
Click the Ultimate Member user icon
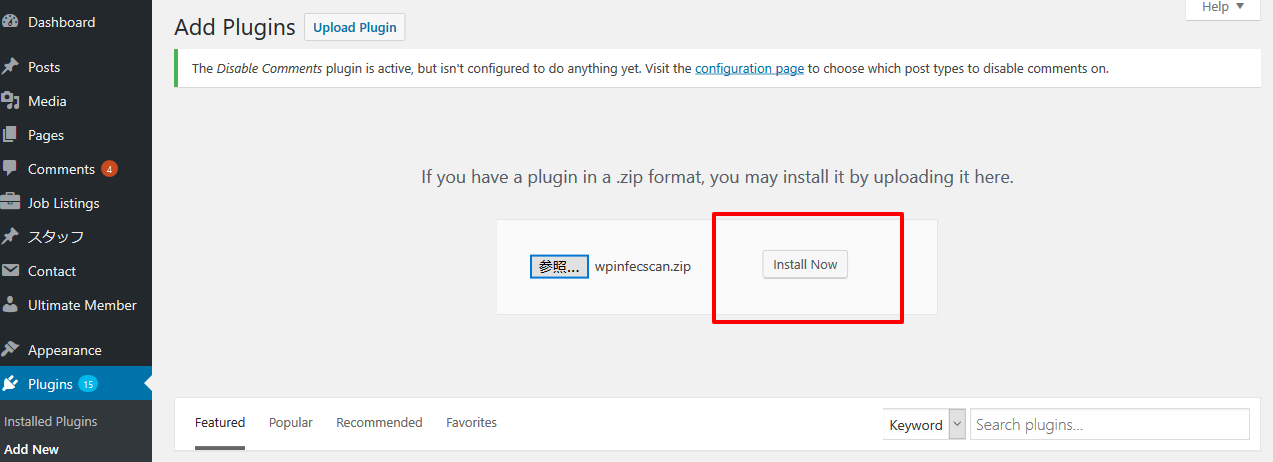coord(10,305)
